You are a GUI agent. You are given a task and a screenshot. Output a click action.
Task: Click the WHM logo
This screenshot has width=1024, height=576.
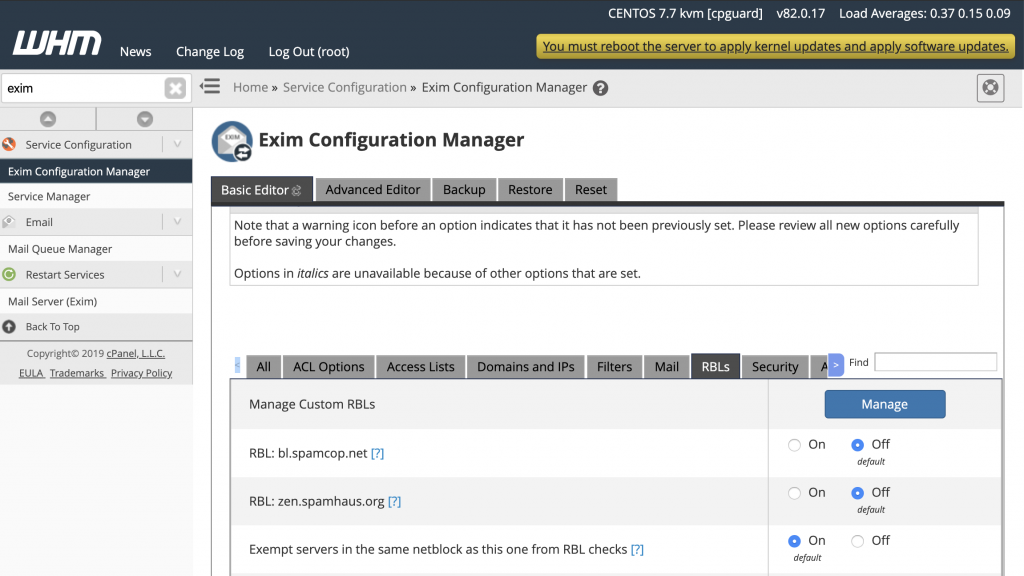(57, 43)
